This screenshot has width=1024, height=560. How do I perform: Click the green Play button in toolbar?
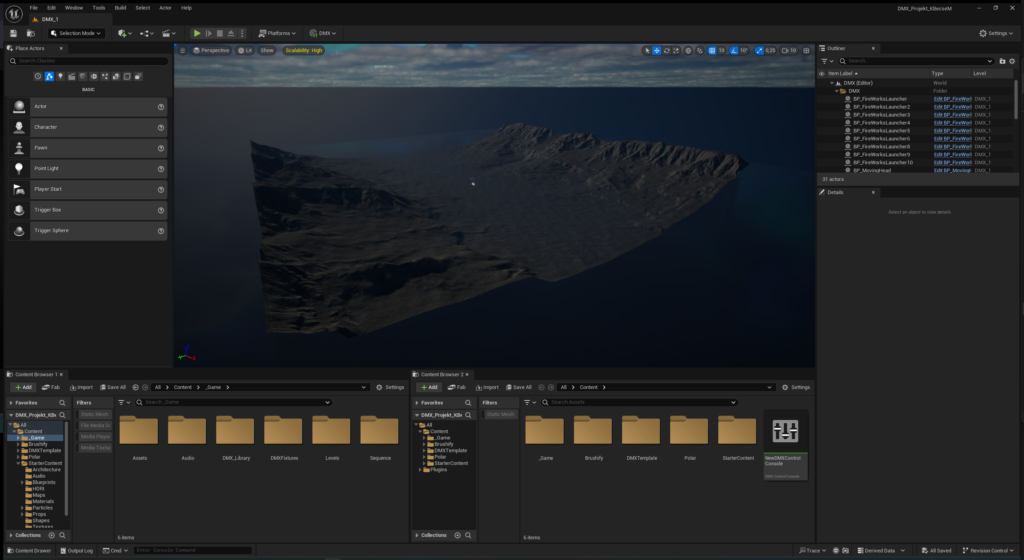pyautogui.click(x=197, y=33)
